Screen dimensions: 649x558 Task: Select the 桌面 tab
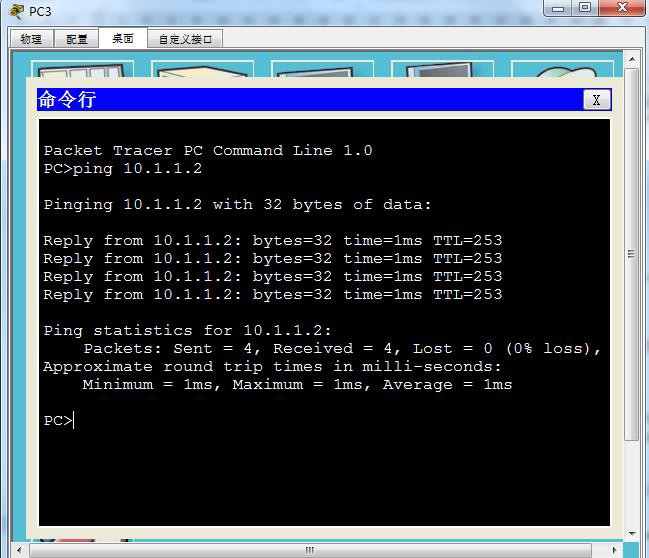123,38
